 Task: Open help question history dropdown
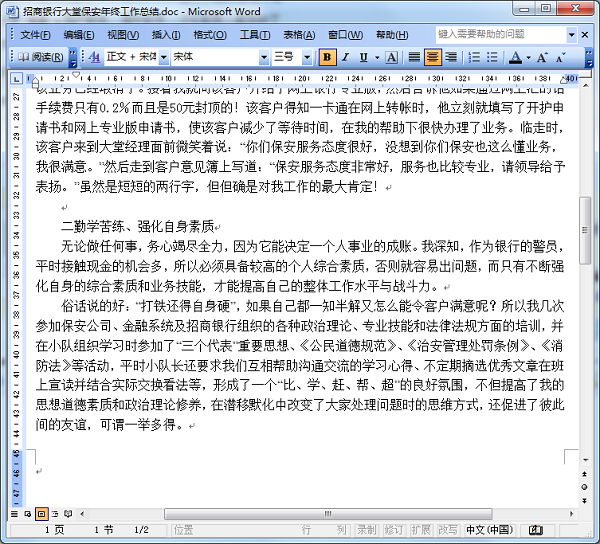coord(571,35)
